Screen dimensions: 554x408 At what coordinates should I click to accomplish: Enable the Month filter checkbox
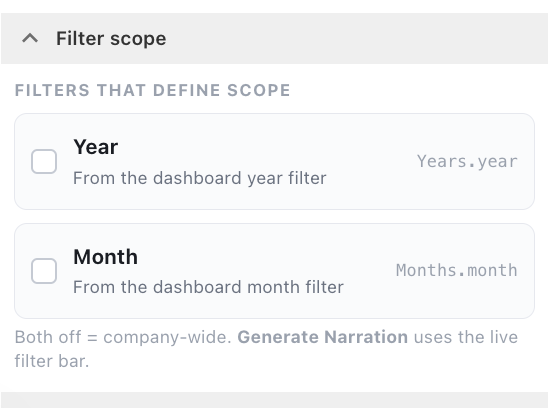[44, 271]
